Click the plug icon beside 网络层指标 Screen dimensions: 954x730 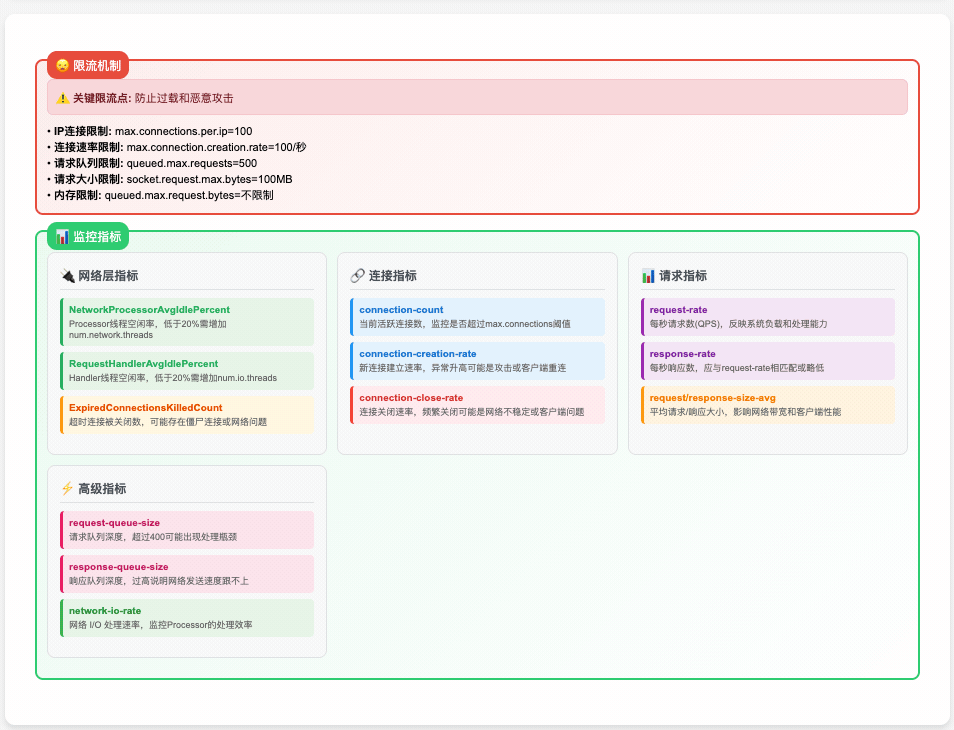point(67,276)
